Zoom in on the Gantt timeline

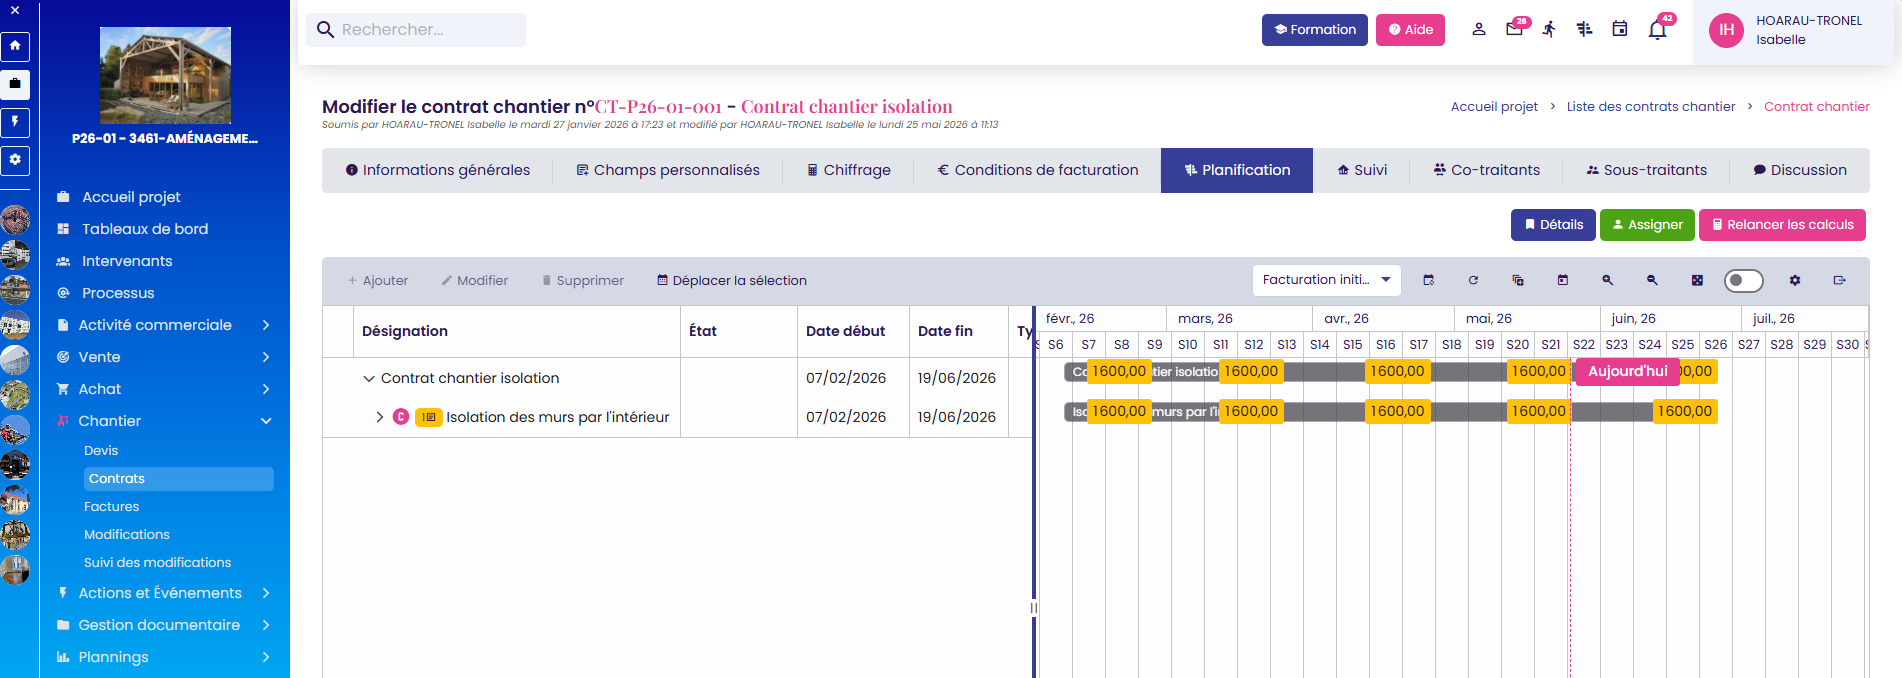click(1608, 280)
